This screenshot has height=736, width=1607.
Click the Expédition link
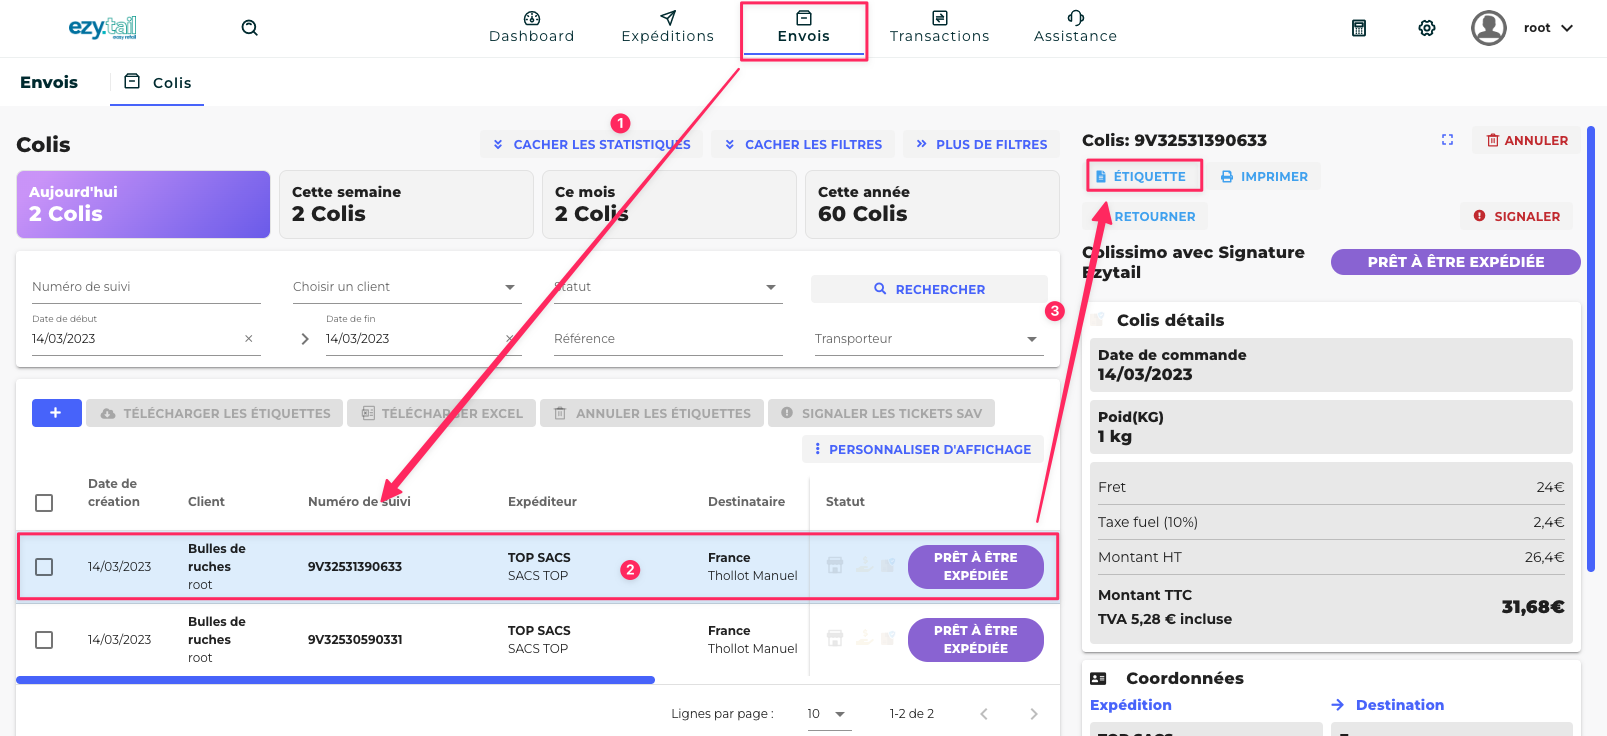click(x=1131, y=705)
